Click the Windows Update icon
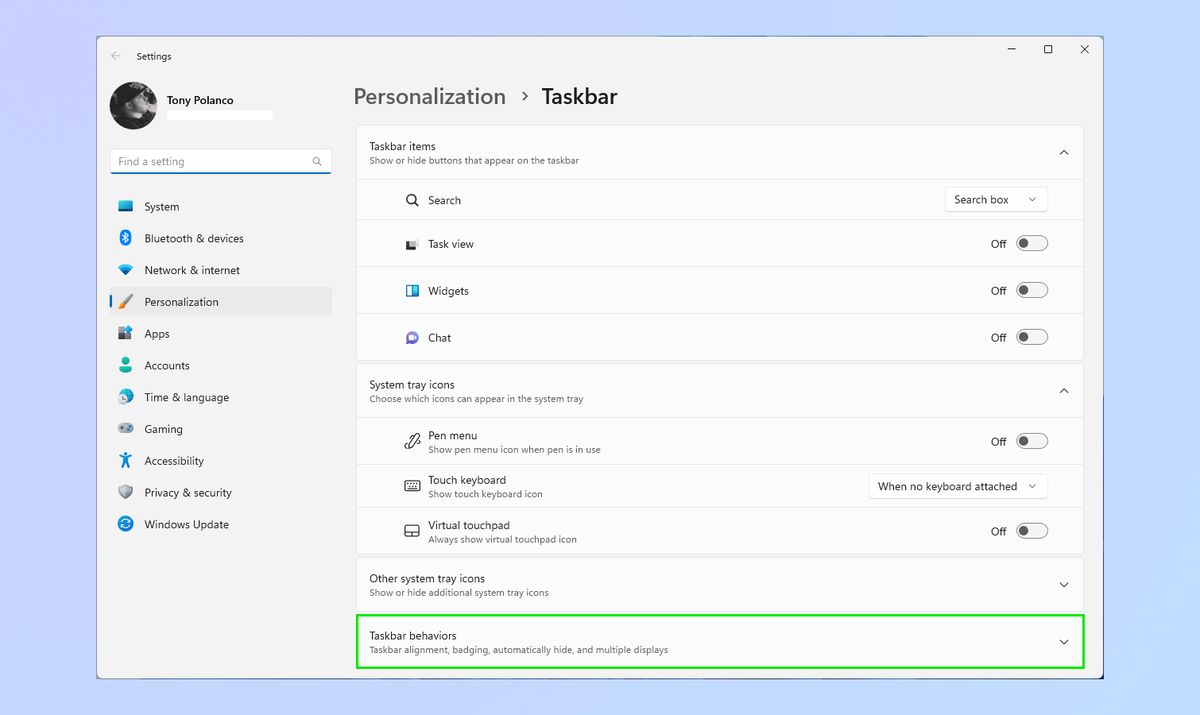Viewport: 1200px width, 715px height. (x=125, y=524)
